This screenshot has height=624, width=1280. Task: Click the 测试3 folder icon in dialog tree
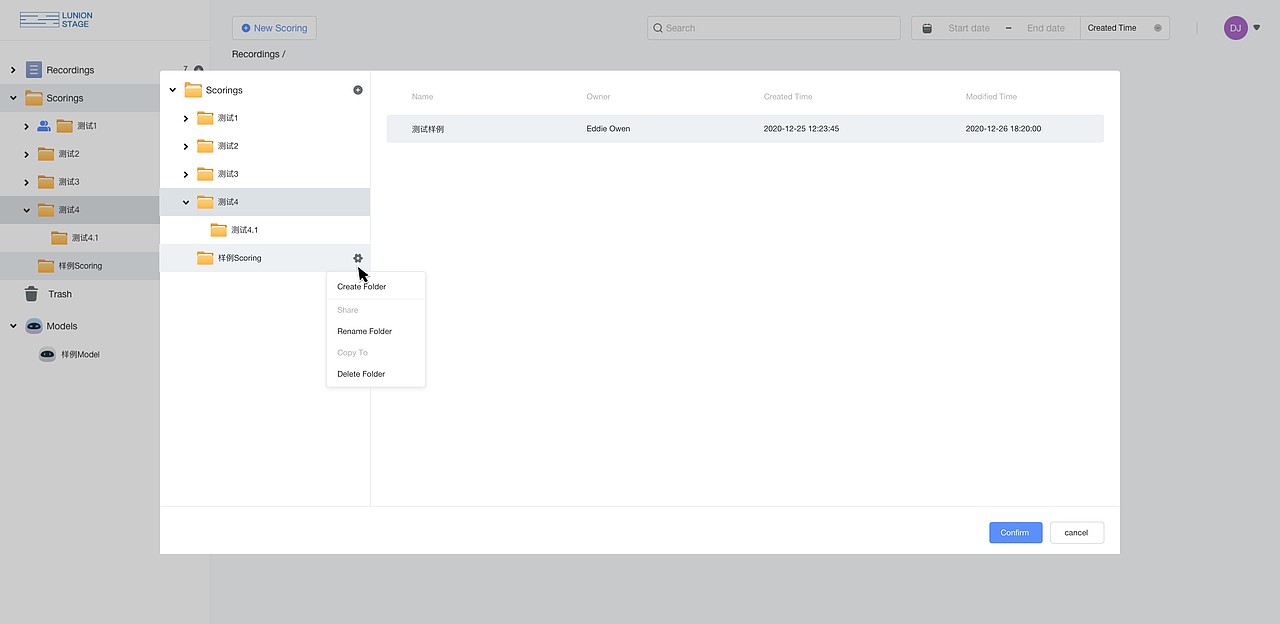[x=205, y=174]
